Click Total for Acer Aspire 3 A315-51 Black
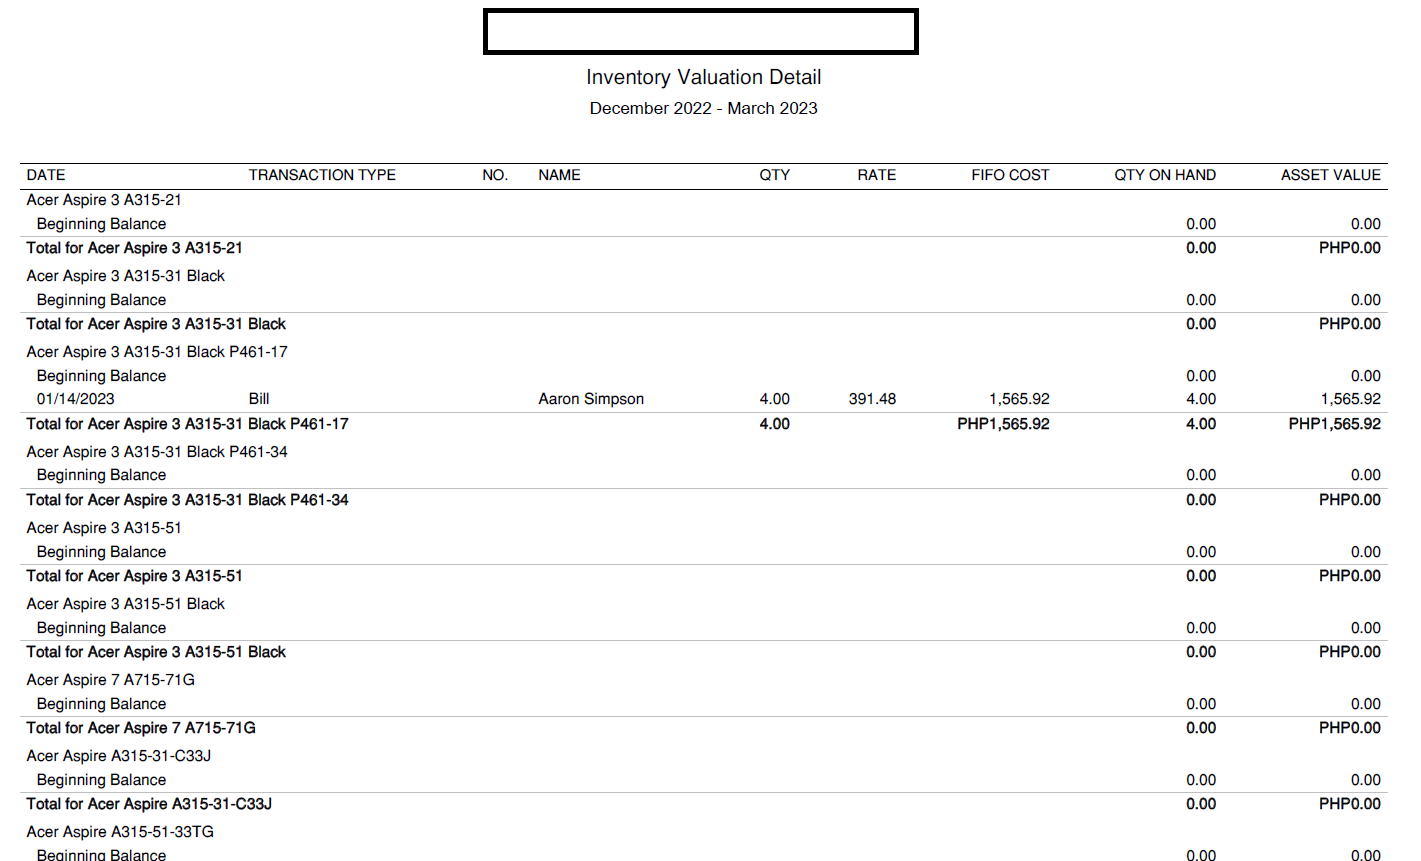Screen dimensions: 1421x861 (156, 652)
